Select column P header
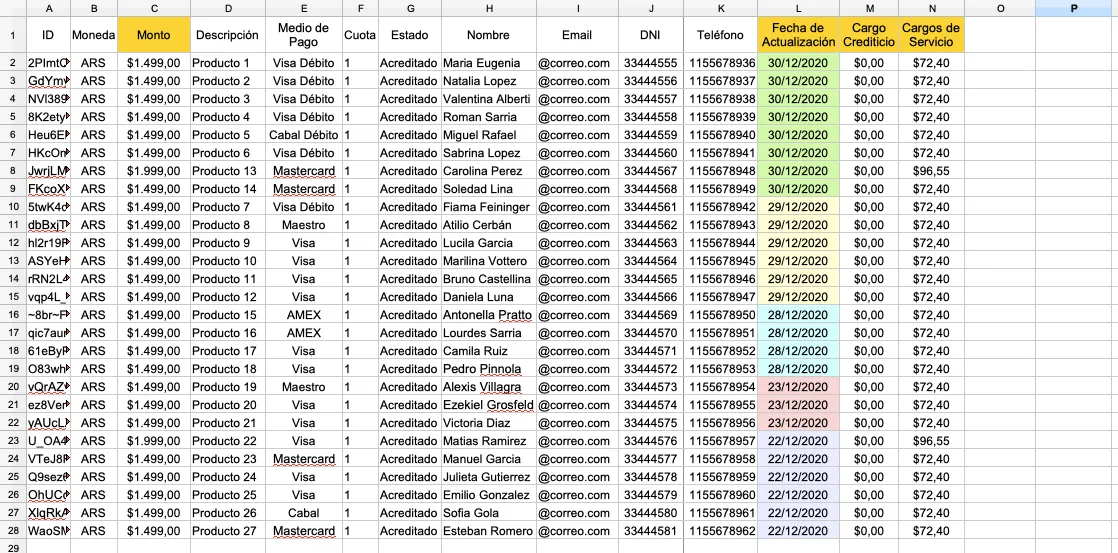1118x553 pixels. tap(1074, 8)
